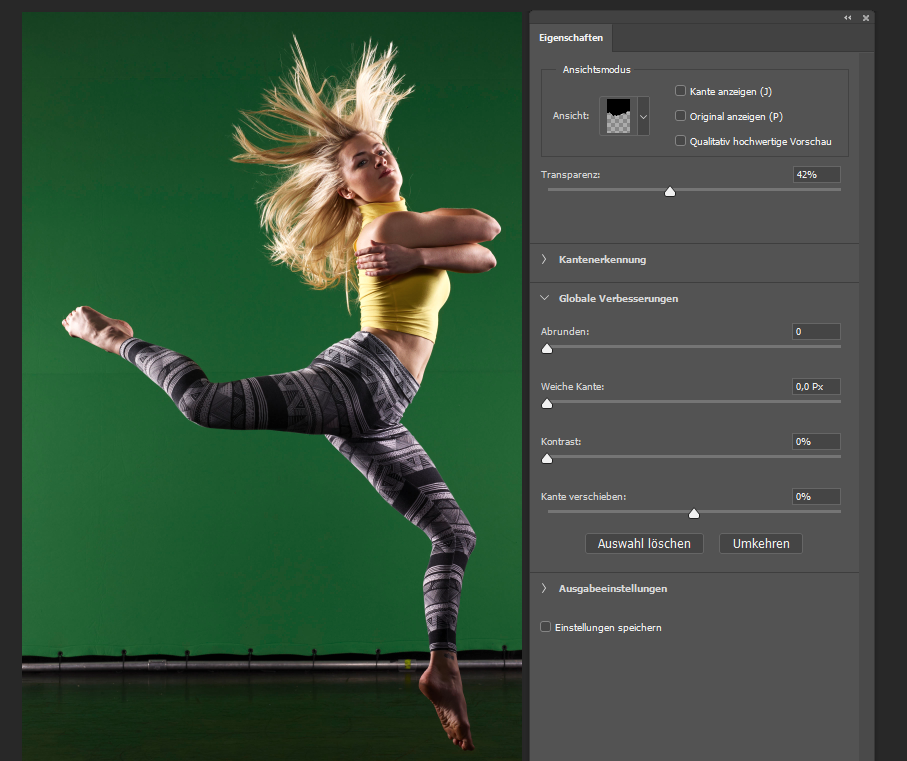Click the Kante verschieben slider handle

(x=694, y=514)
